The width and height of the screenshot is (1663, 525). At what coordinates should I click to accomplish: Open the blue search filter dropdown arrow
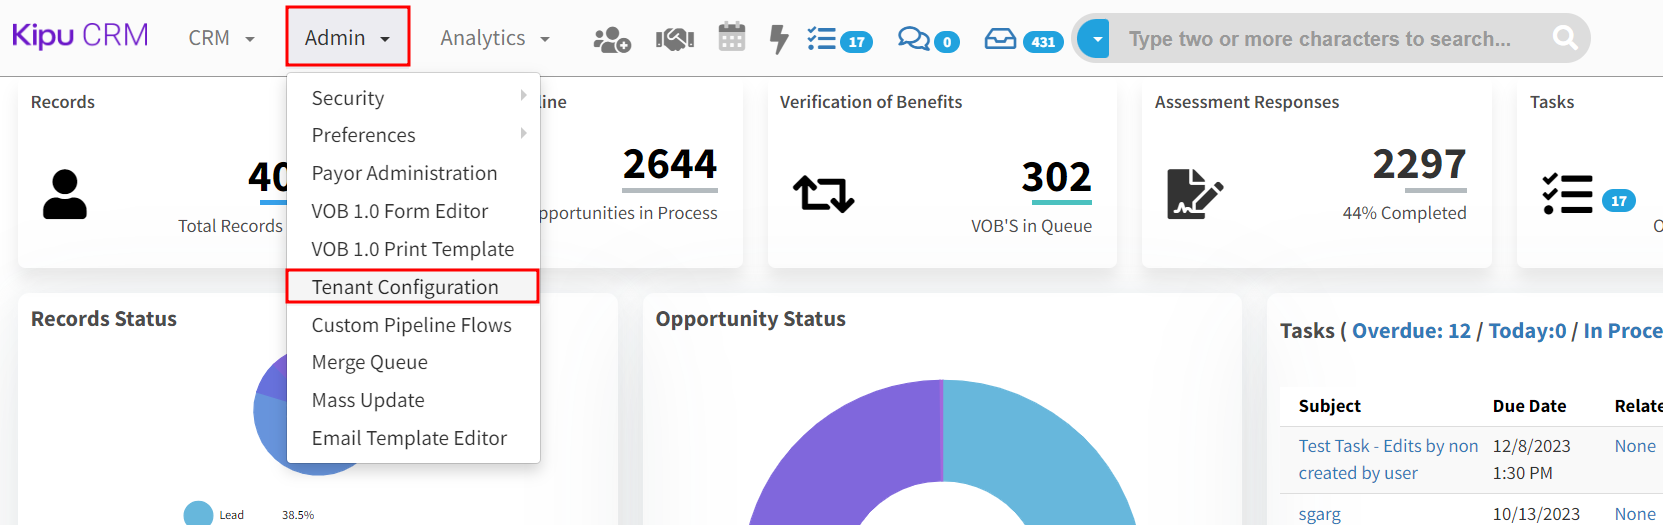point(1097,39)
